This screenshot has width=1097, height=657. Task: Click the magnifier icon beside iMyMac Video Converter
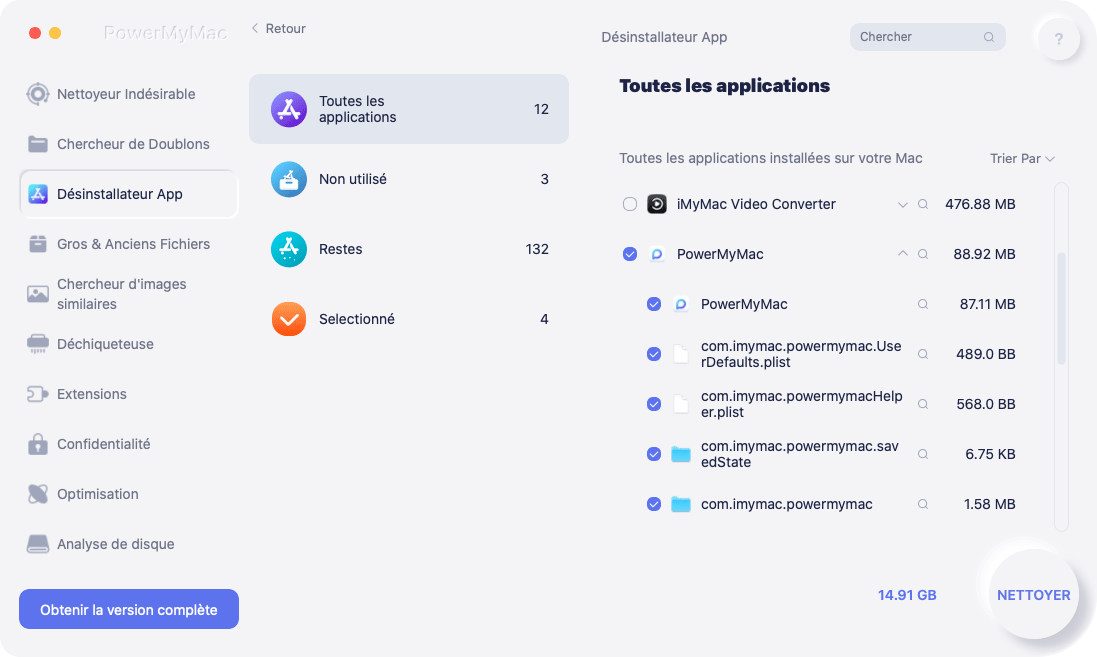[x=923, y=204]
